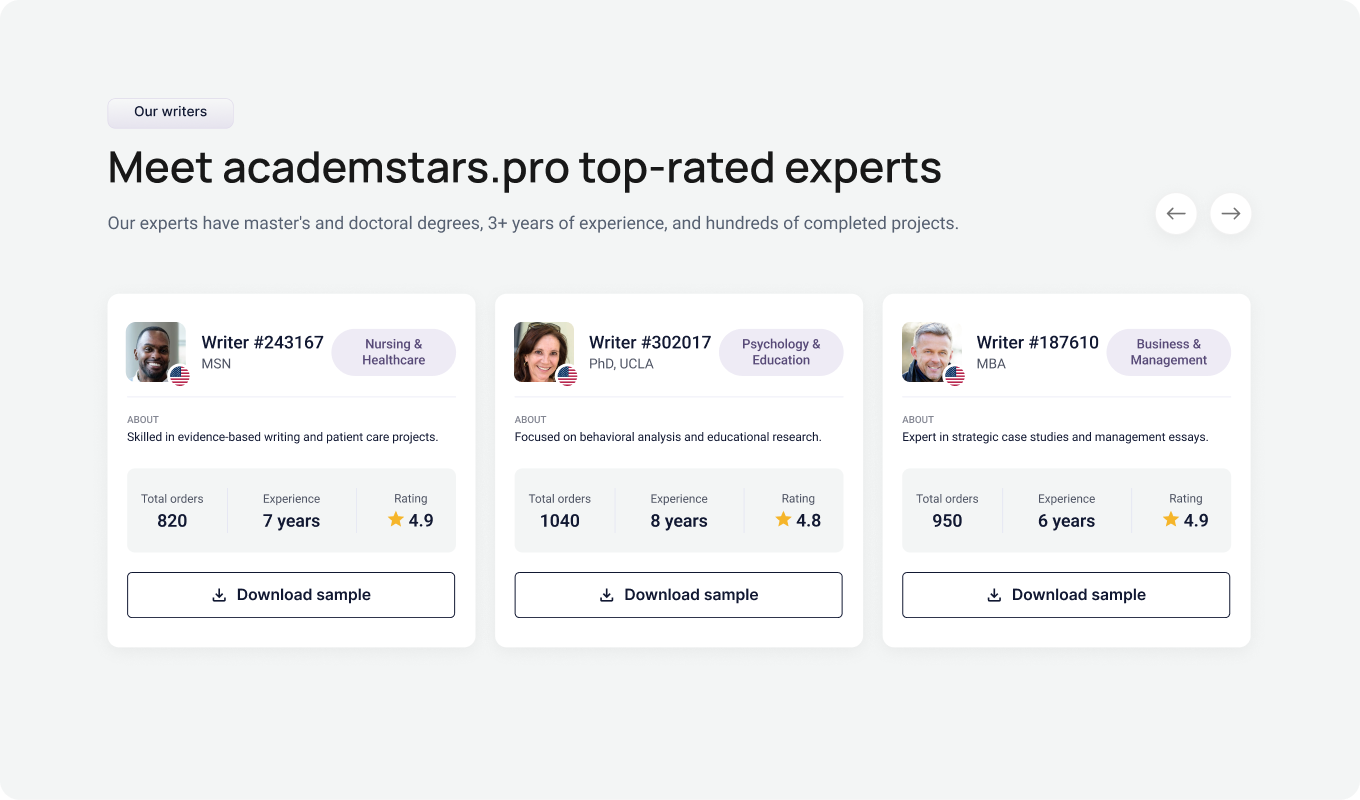Select the Psychology & Education tag

(x=781, y=352)
